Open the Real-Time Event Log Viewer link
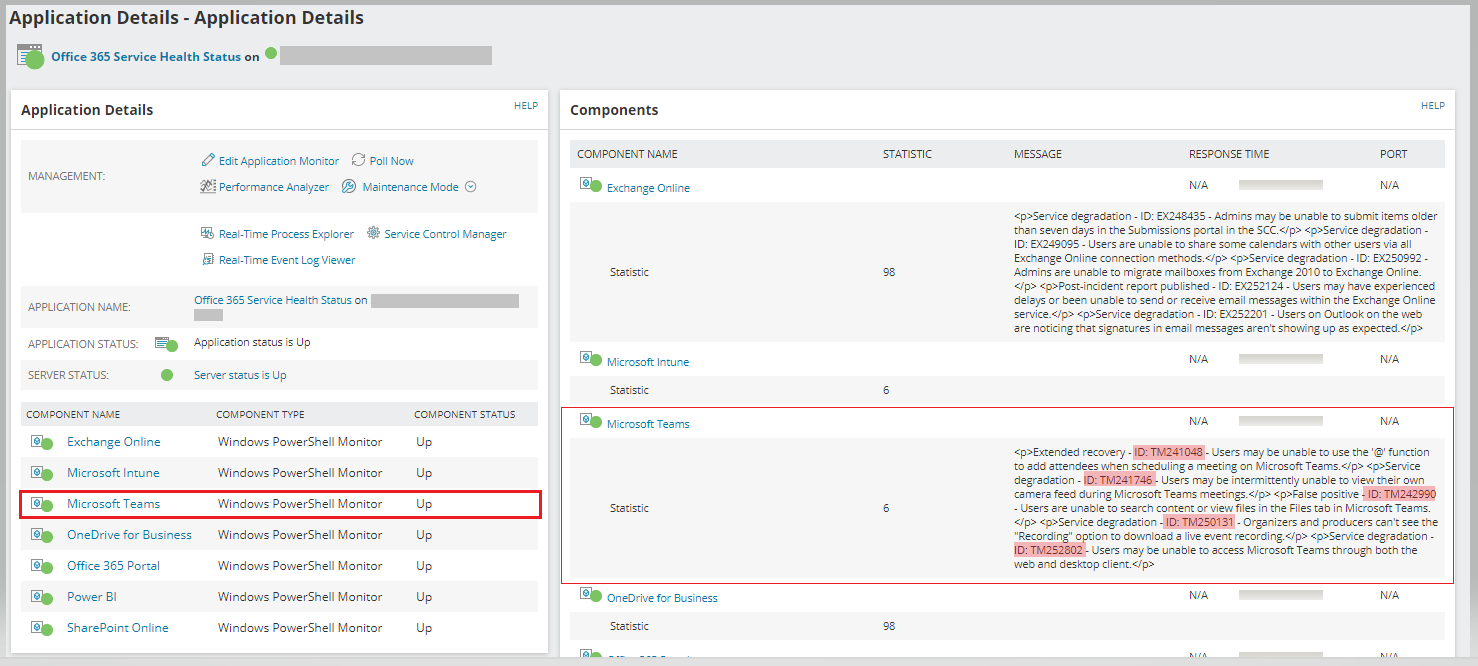The height and width of the screenshot is (666, 1478). pos(287,260)
